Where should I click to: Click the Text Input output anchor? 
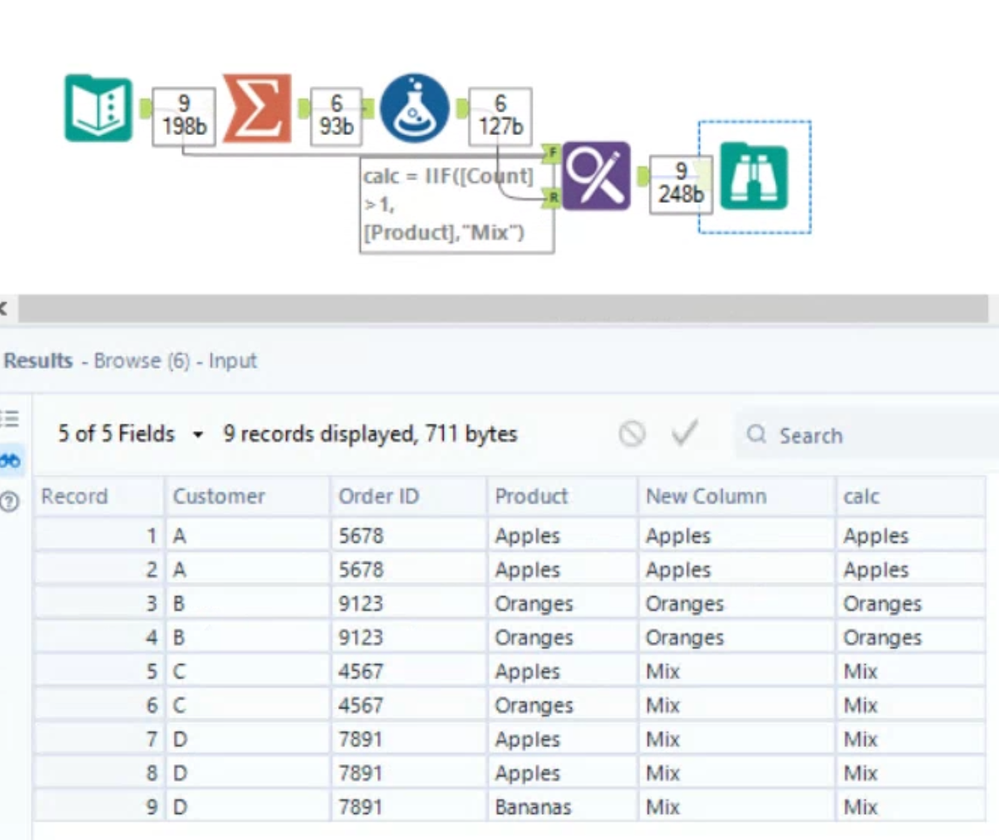point(145,108)
